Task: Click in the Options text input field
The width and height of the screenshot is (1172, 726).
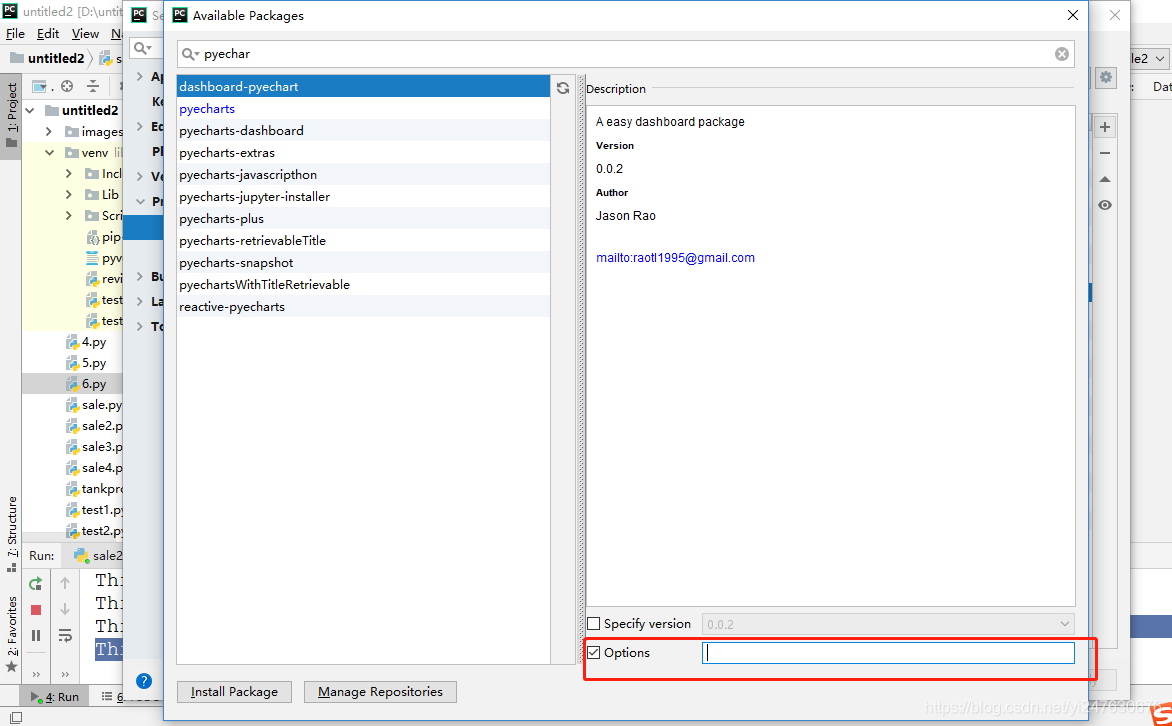Action: [x=888, y=653]
